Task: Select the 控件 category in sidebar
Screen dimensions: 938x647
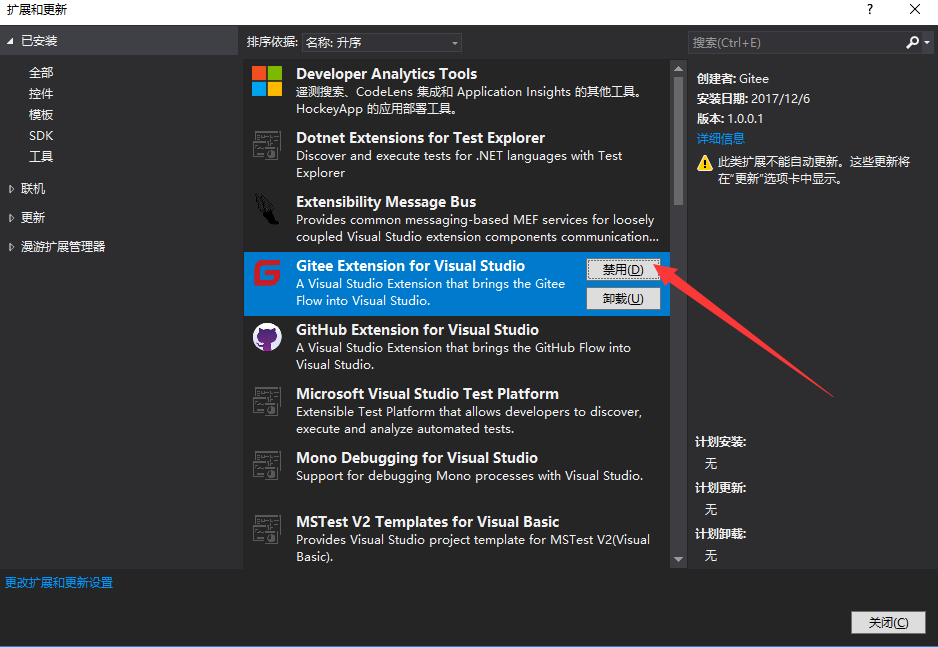Action: pyautogui.click(x=41, y=94)
